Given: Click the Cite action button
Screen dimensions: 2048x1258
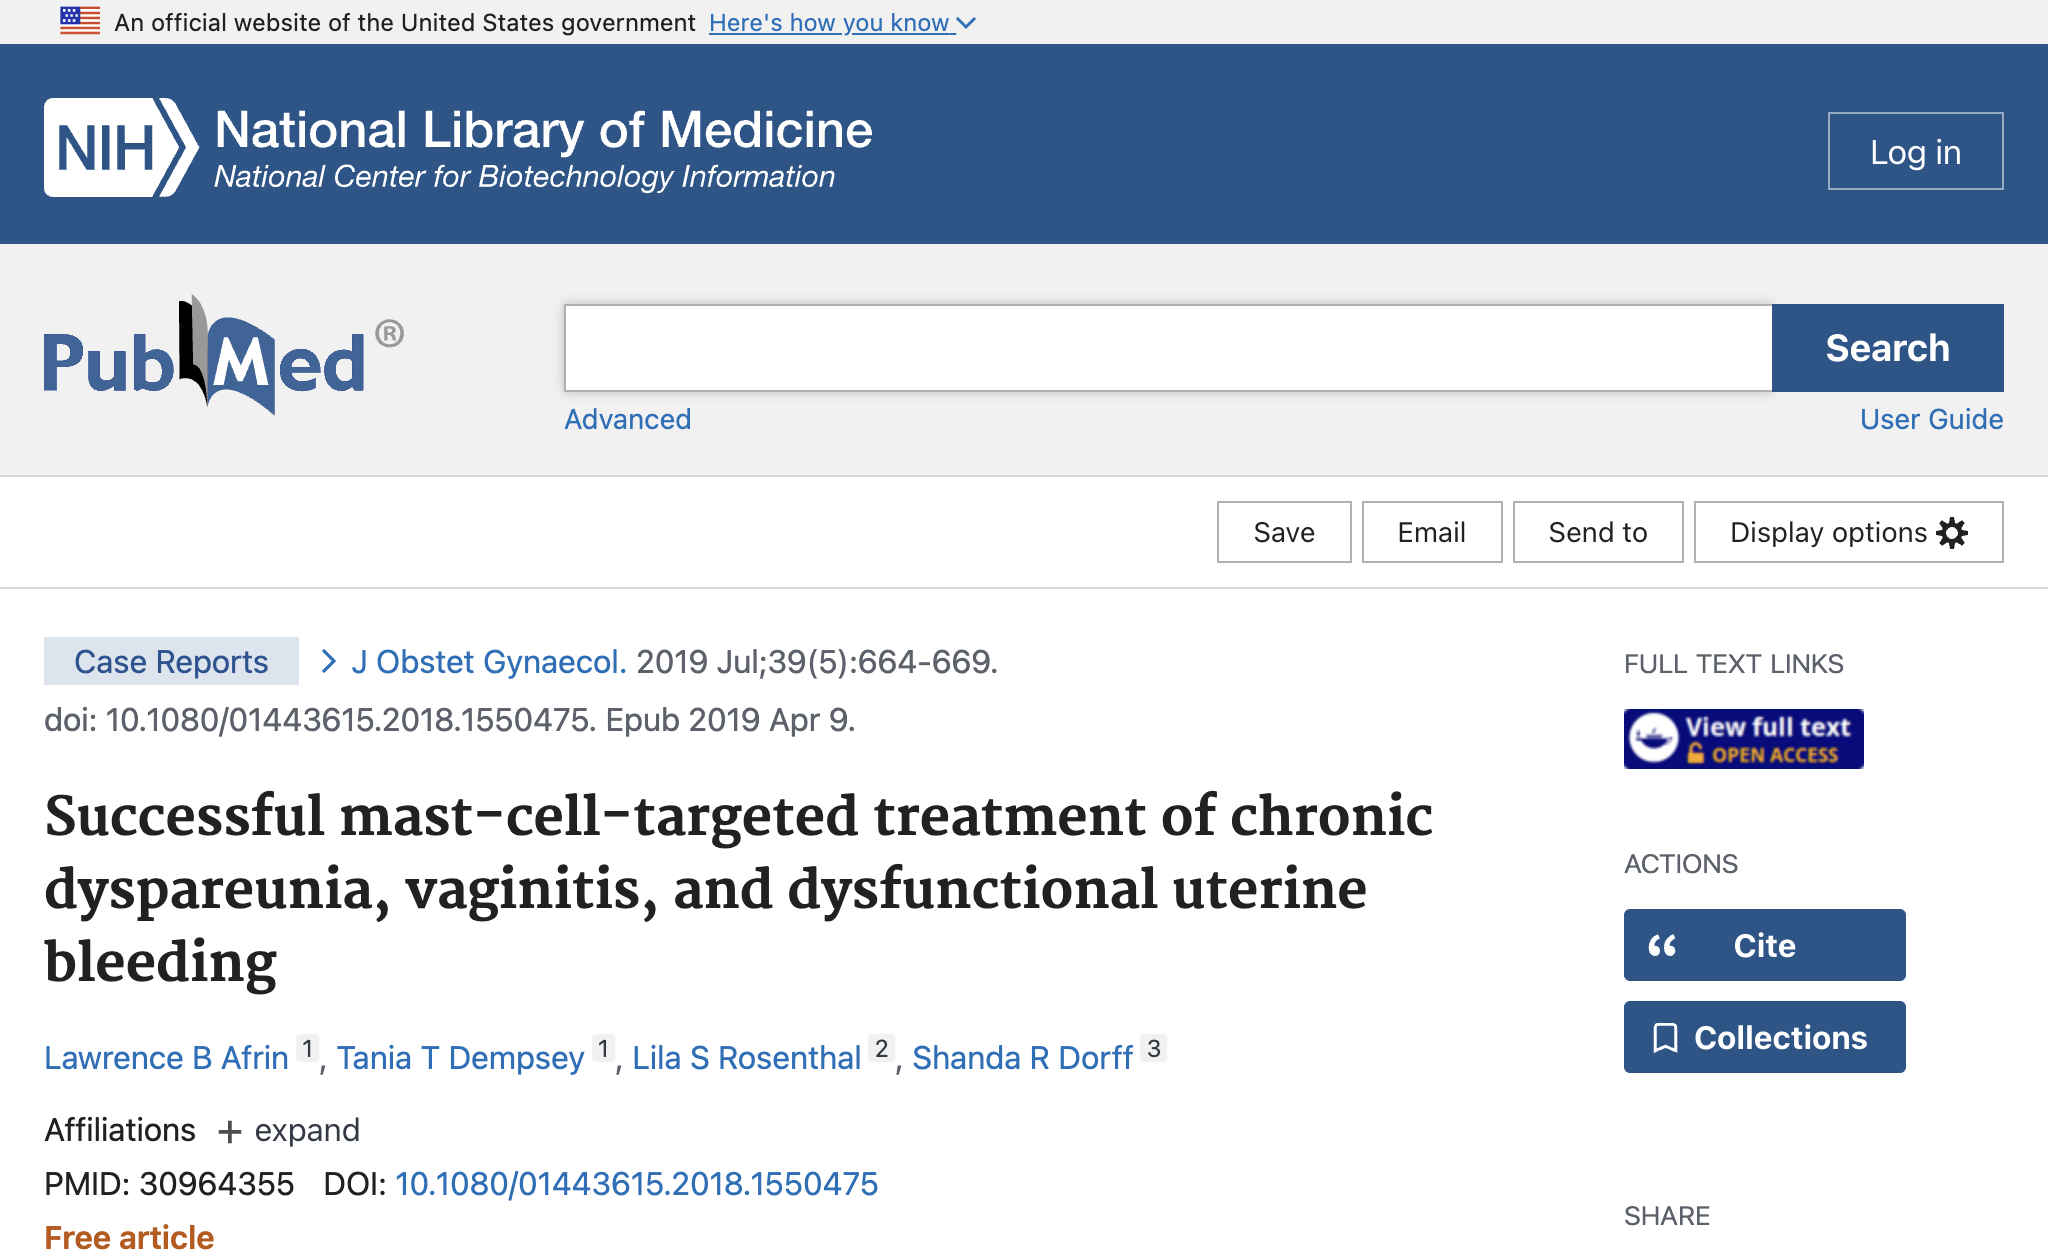Looking at the screenshot, I should pyautogui.click(x=1764, y=945).
